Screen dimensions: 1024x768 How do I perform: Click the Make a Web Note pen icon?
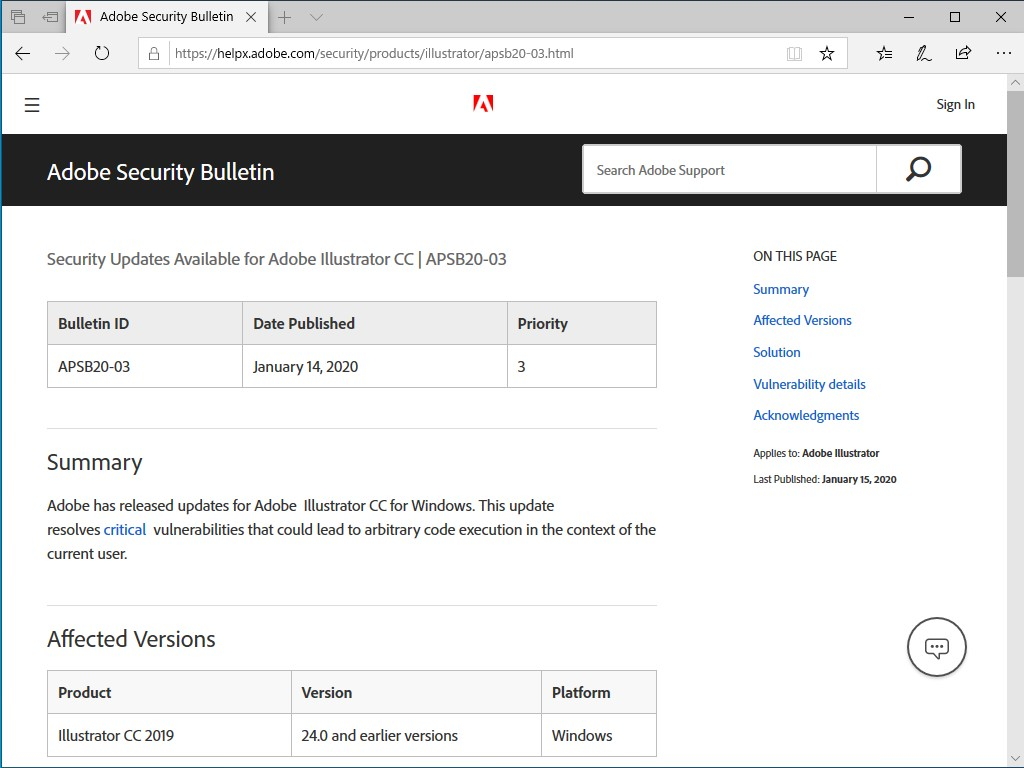[923, 53]
